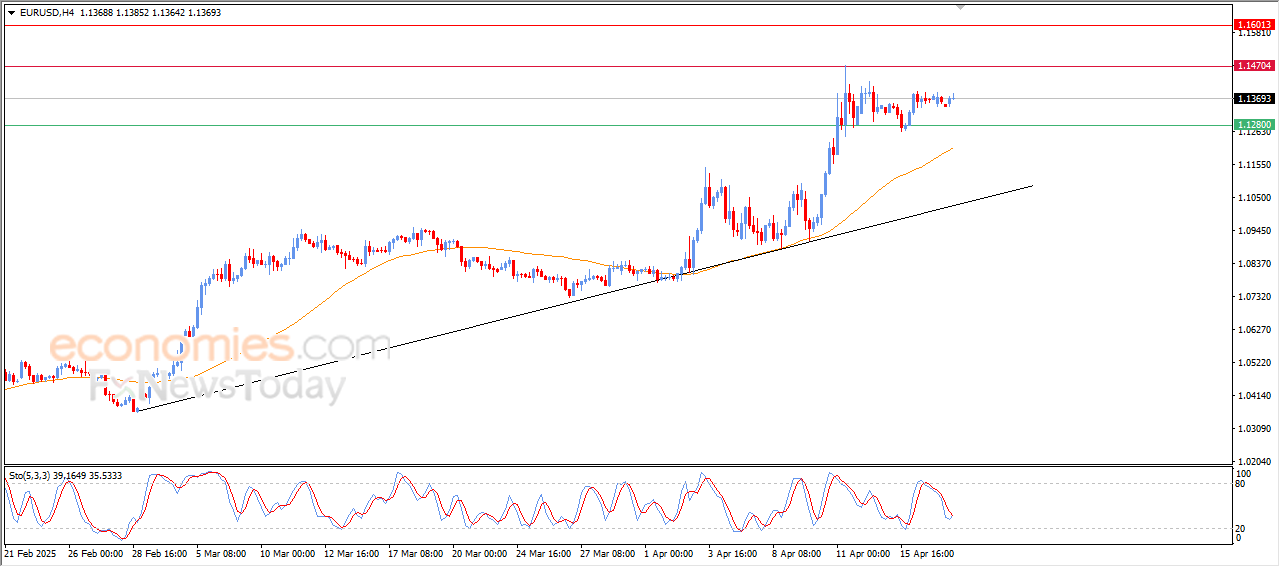Click the 1.10500 price axis value
Image resolution: width=1280 pixels, height=567 pixels.
[1253, 198]
